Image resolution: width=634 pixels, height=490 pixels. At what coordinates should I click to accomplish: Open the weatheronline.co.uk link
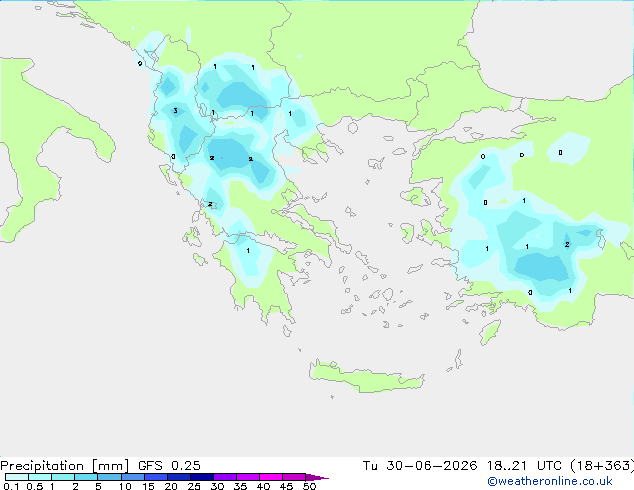tap(550, 481)
